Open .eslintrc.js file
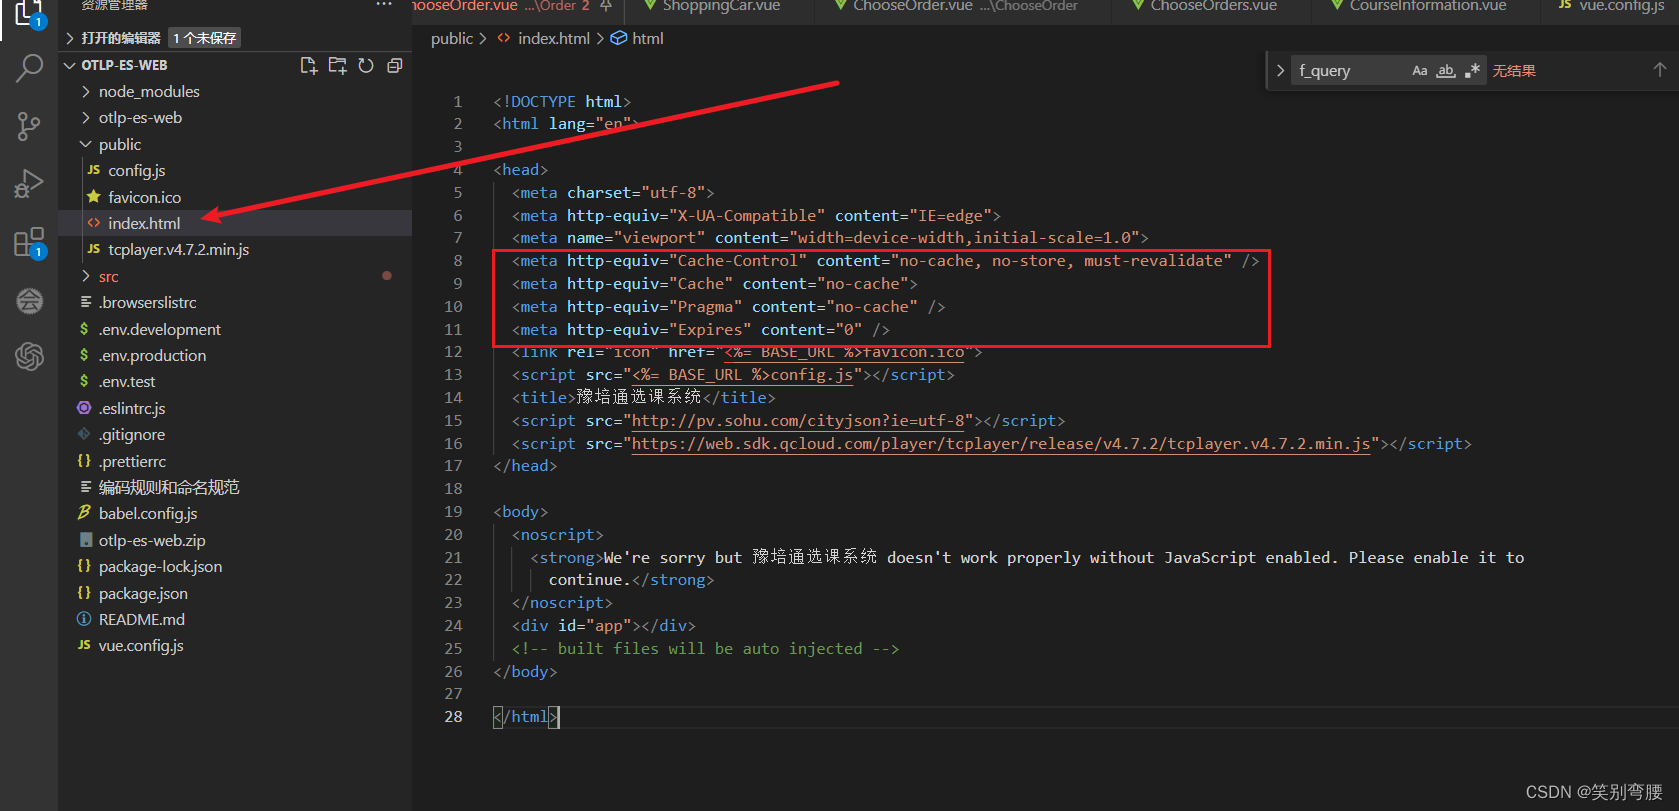Screen dimensions: 1679x811 (235, 408)
